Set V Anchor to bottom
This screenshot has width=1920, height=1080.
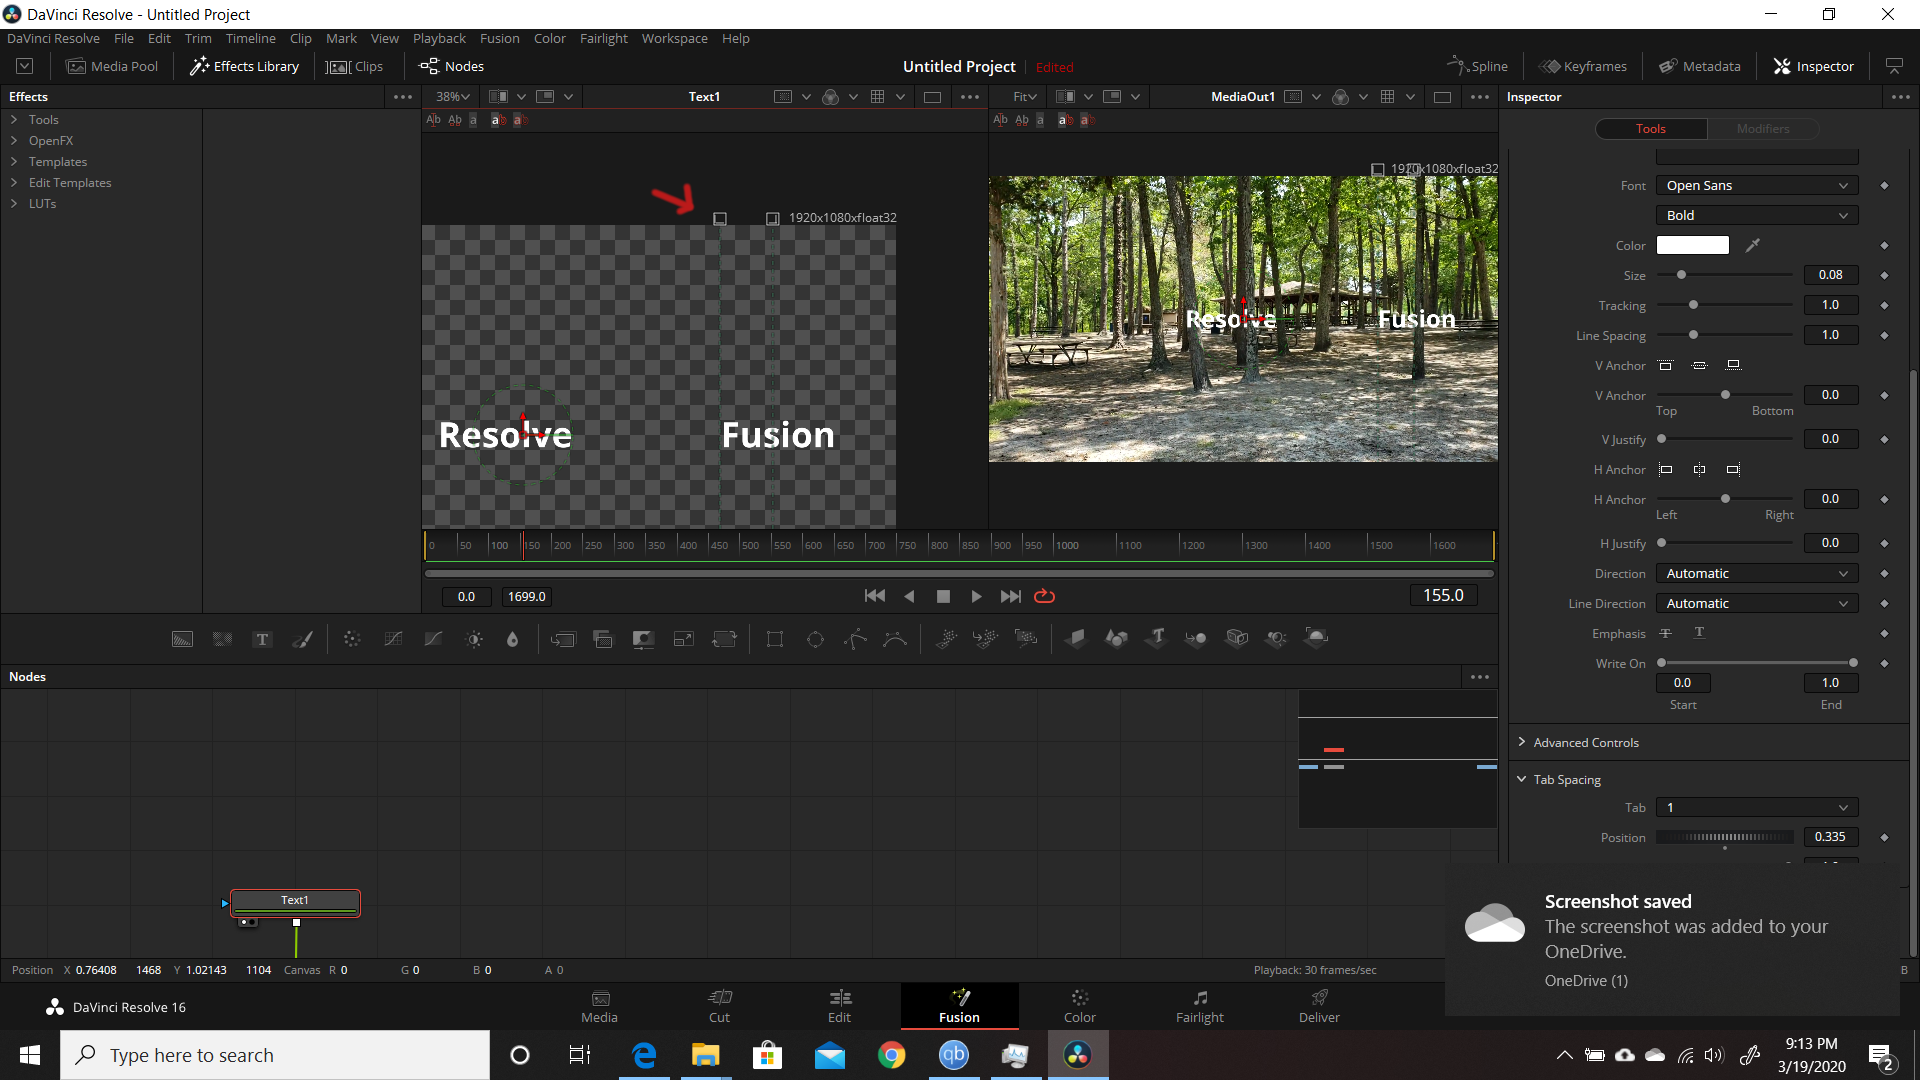1734,366
